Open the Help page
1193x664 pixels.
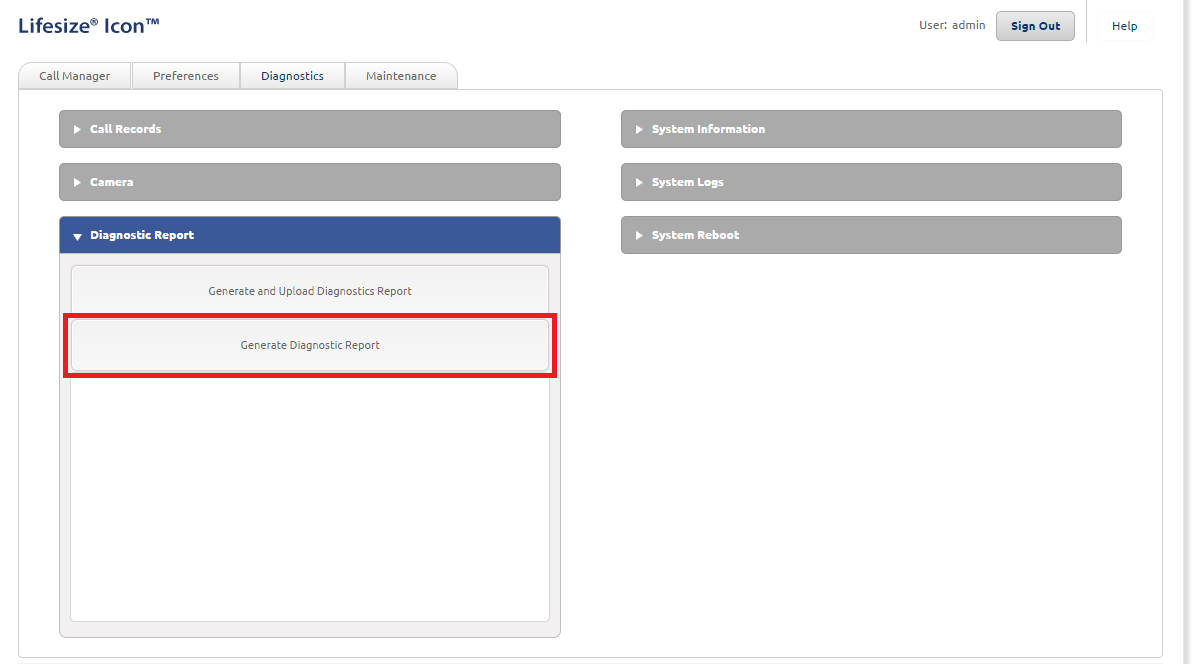pyautogui.click(x=1124, y=25)
